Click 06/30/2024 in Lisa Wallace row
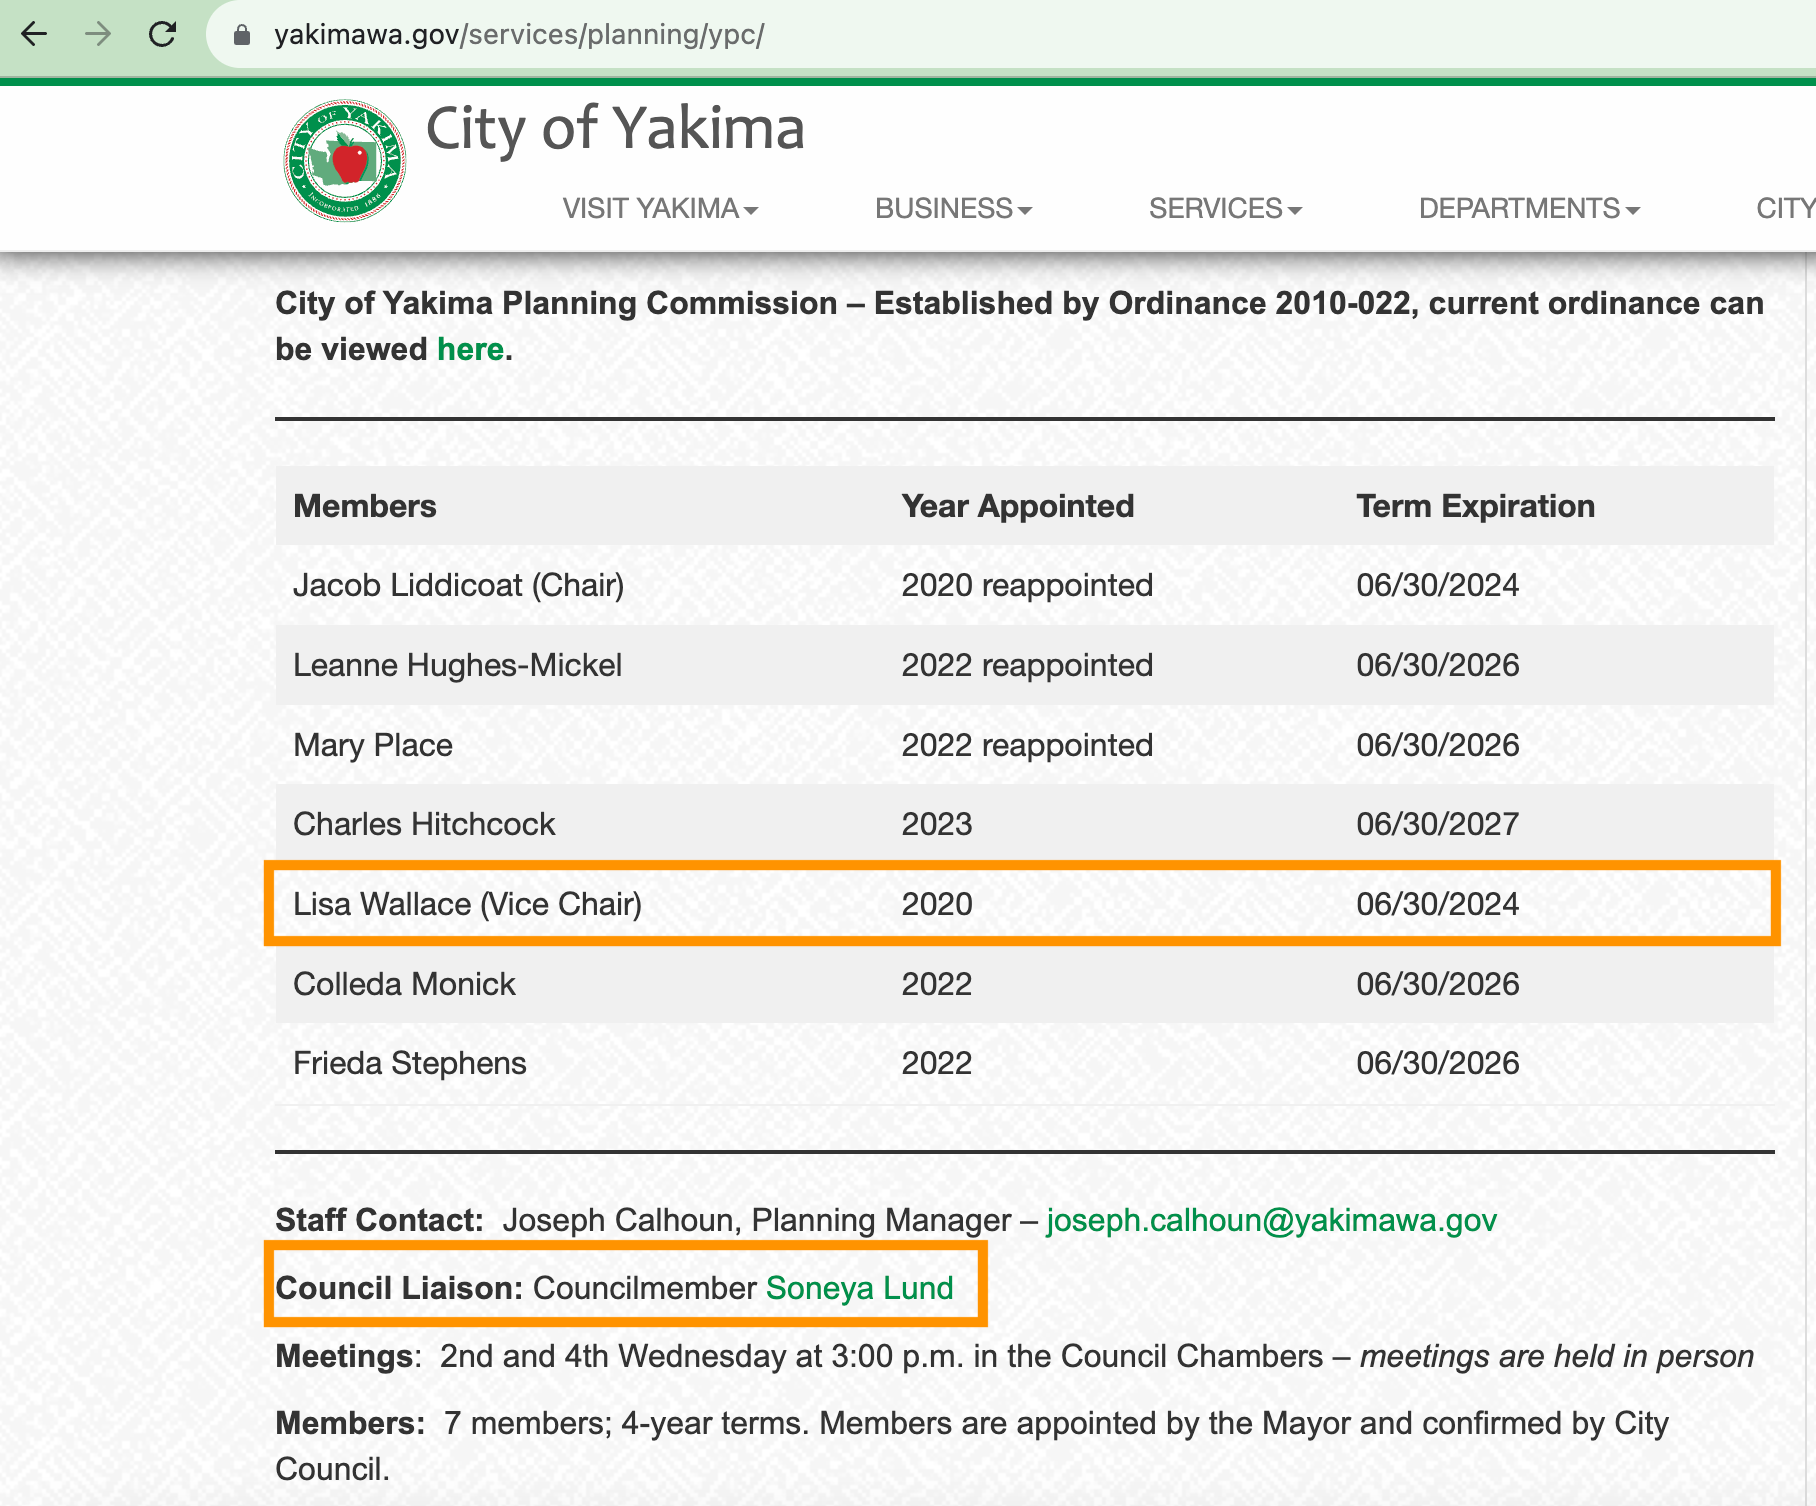This screenshot has height=1506, width=1816. point(1437,904)
